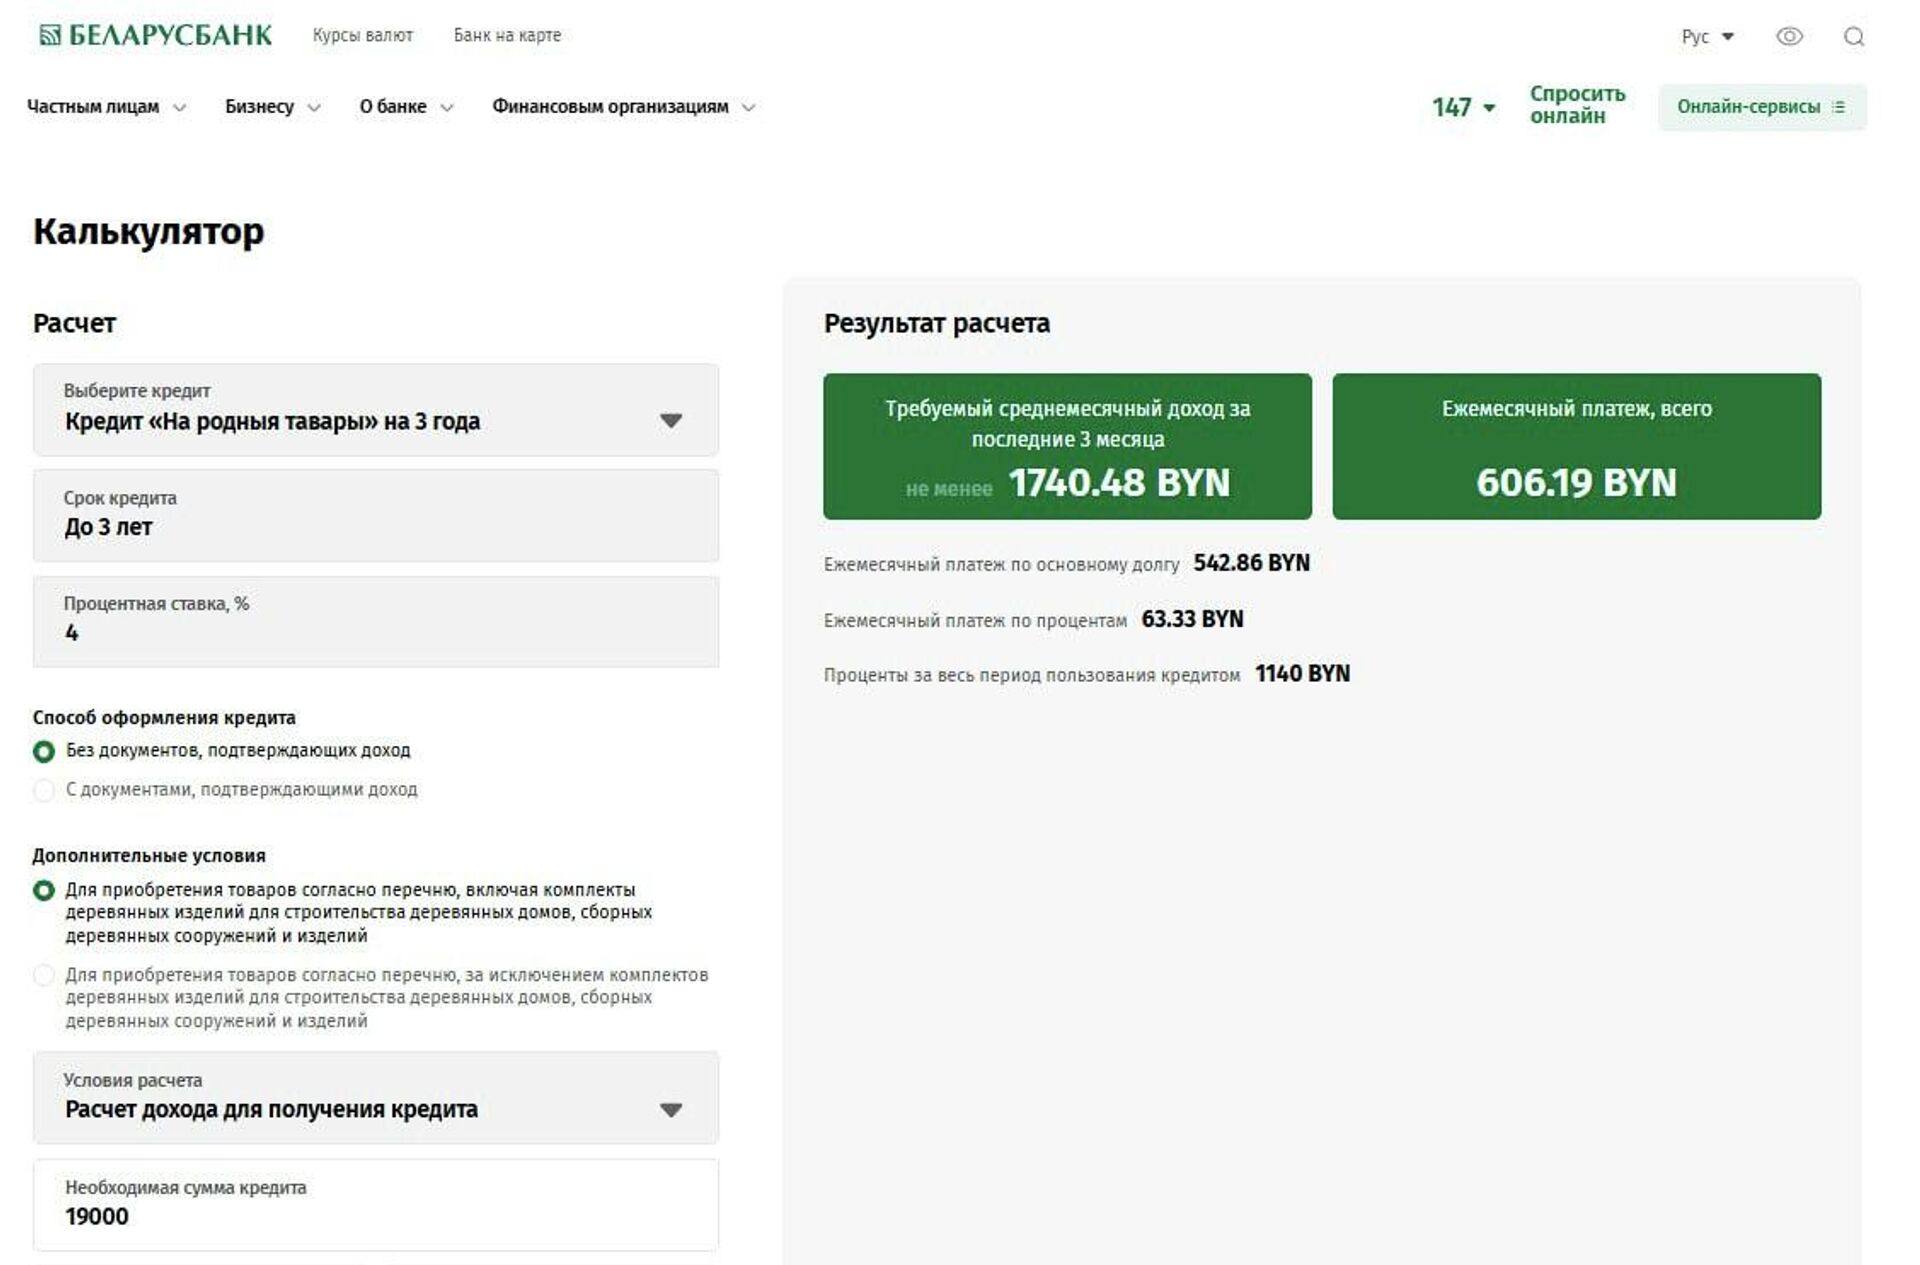The height and width of the screenshot is (1265, 1920).
Task: Click the list icon in Онлайн-сервисы
Action: click(x=1838, y=107)
